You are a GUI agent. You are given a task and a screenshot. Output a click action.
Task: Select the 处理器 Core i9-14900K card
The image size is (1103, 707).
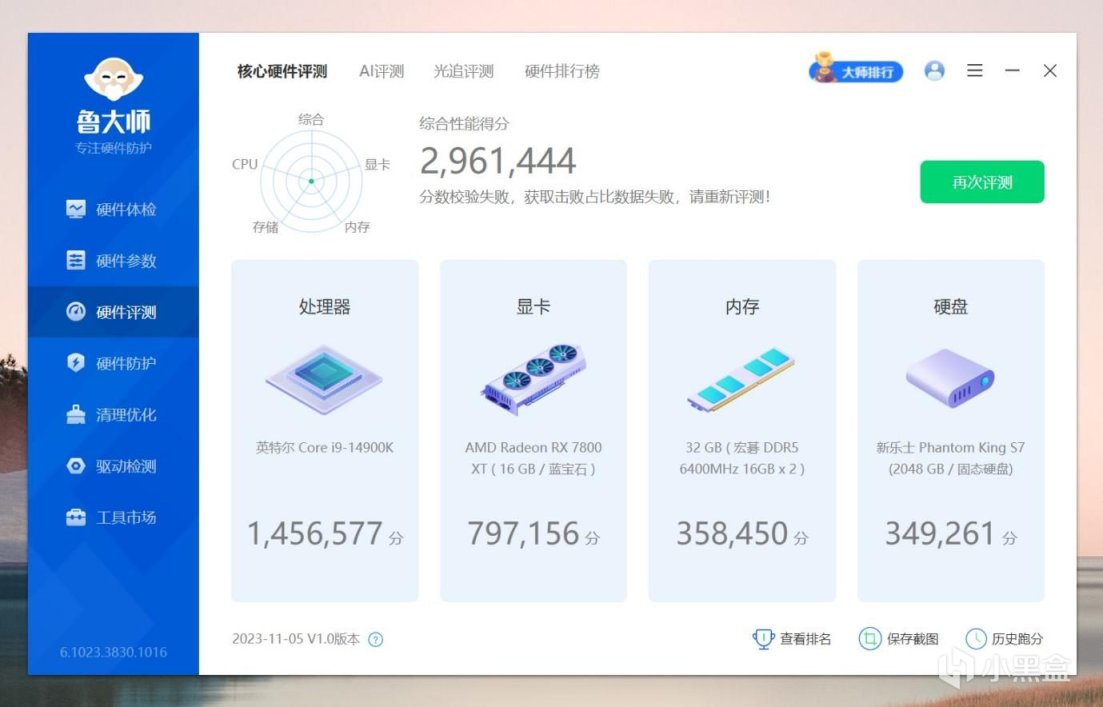click(325, 431)
